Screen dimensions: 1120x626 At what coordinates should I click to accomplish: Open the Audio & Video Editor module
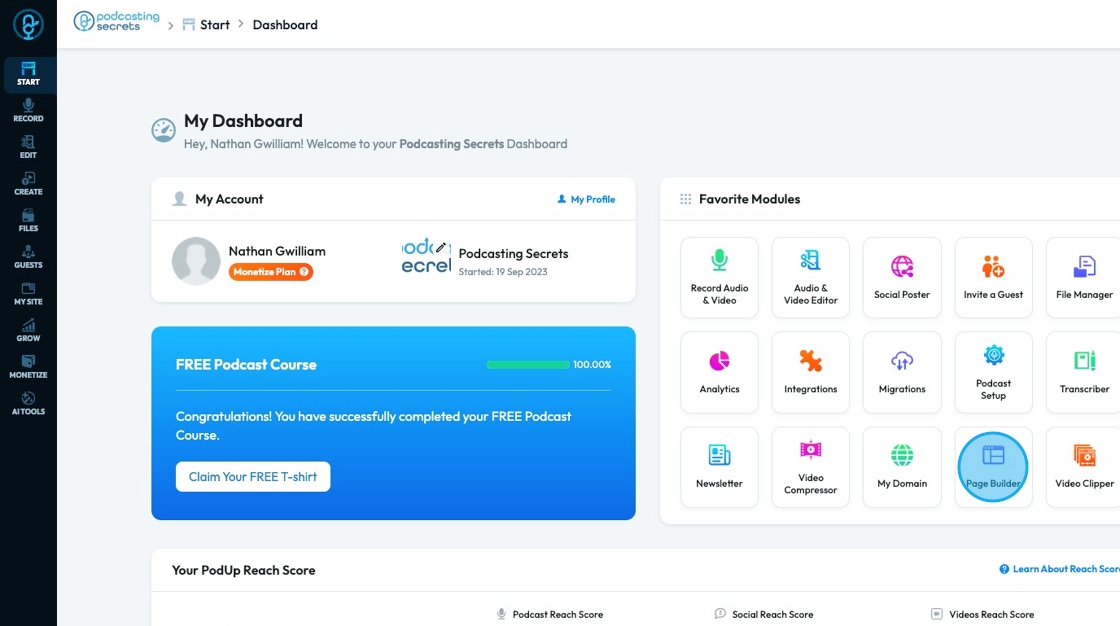[x=811, y=277]
